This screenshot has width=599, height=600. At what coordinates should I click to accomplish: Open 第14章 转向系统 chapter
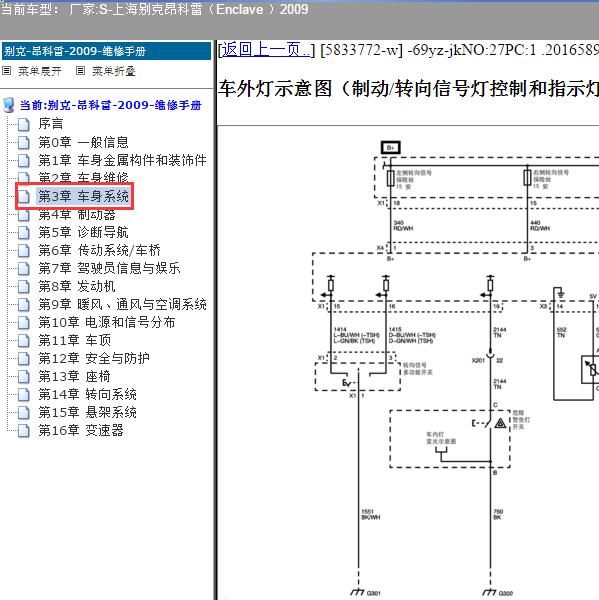click(88, 395)
